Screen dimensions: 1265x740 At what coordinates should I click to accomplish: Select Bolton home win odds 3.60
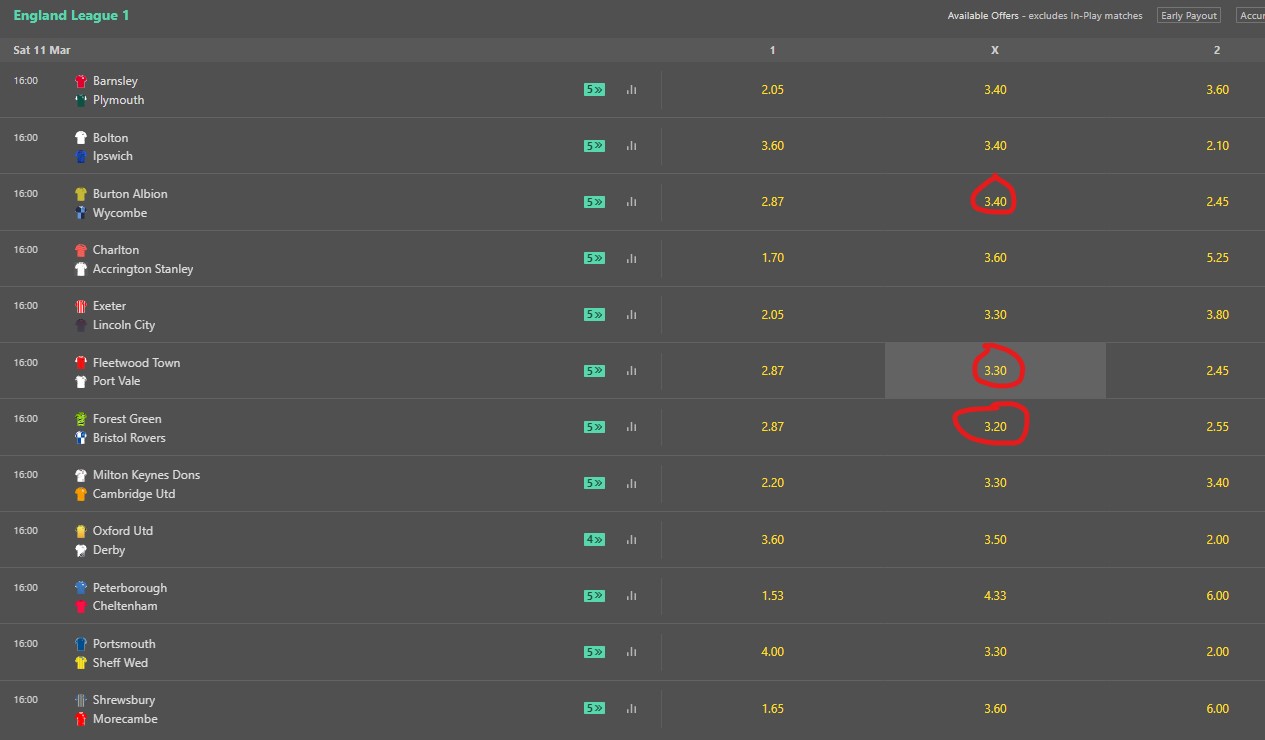772,146
